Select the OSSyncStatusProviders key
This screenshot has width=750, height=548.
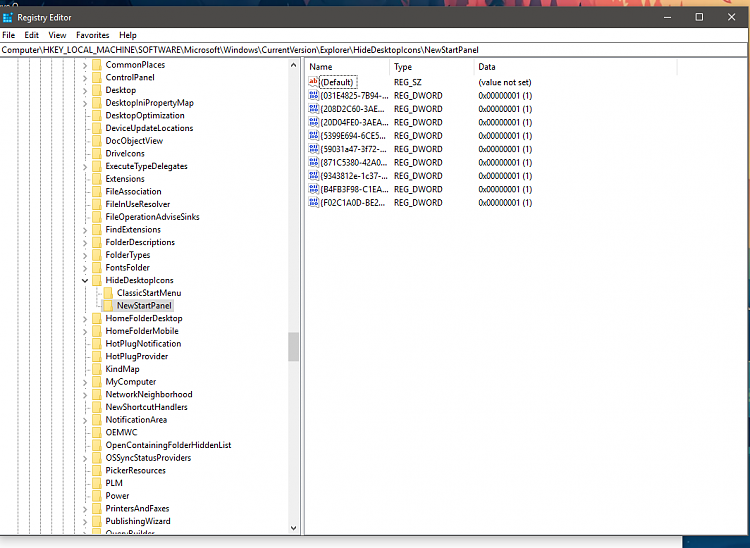tap(148, 458)
